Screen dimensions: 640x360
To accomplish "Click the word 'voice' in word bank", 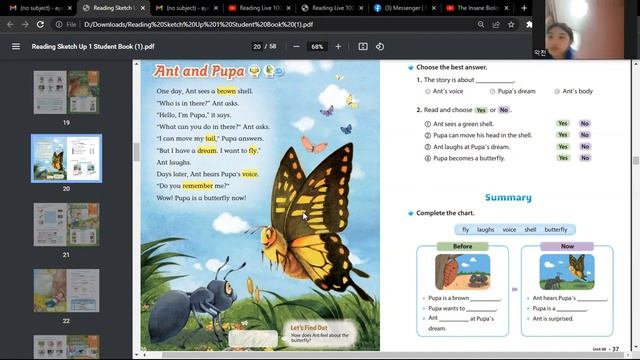I will pyautogui.click(x=509, y=230).
